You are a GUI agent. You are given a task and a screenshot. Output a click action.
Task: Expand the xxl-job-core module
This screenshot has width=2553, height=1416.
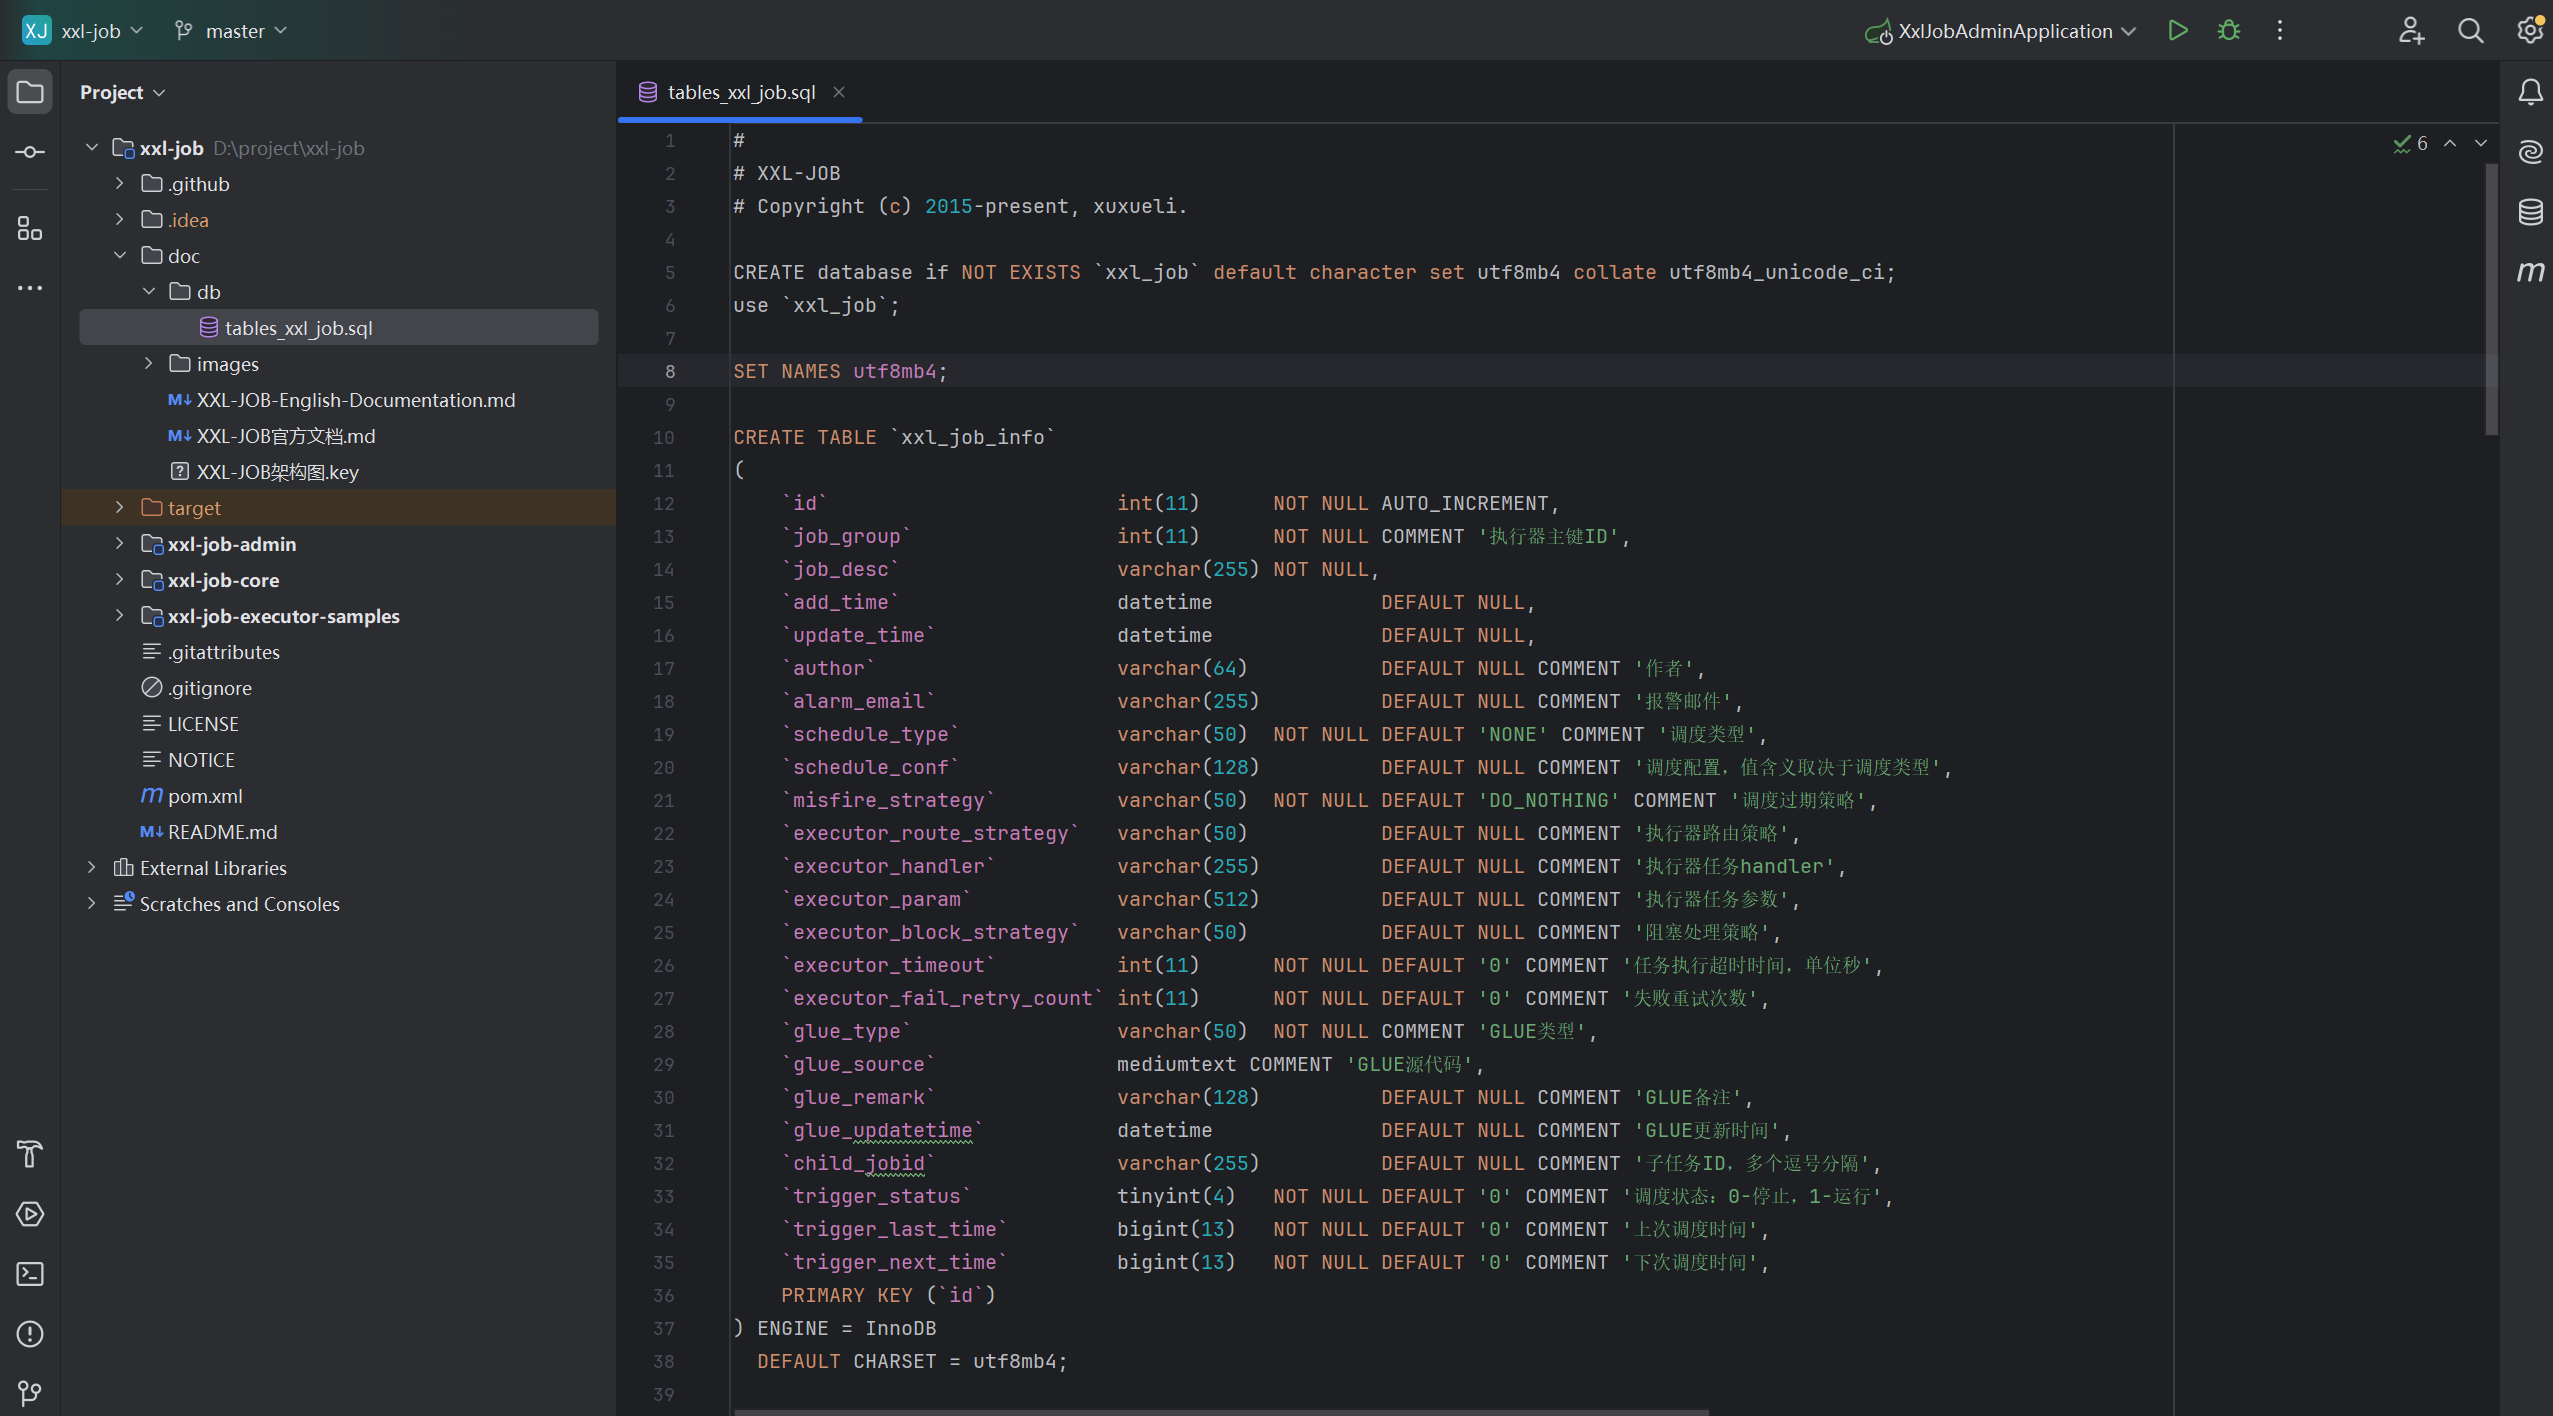click(120, 579)
